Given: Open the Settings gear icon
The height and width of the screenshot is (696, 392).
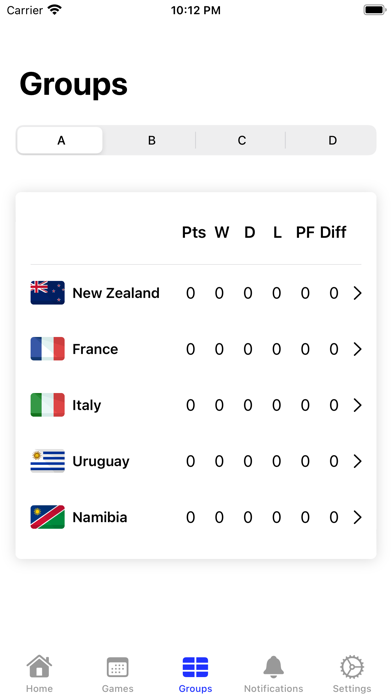Looking at the screenshot, I should [352, 667].
